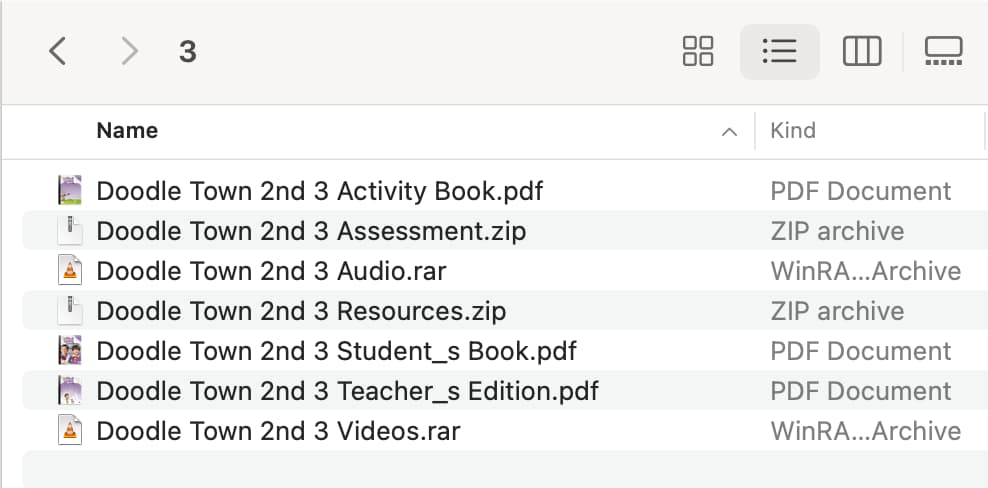The width and height of the screenshot is (988, 488).
Task: Click the Assessment.zip archive icon
Action: click(x=70, y=231)
